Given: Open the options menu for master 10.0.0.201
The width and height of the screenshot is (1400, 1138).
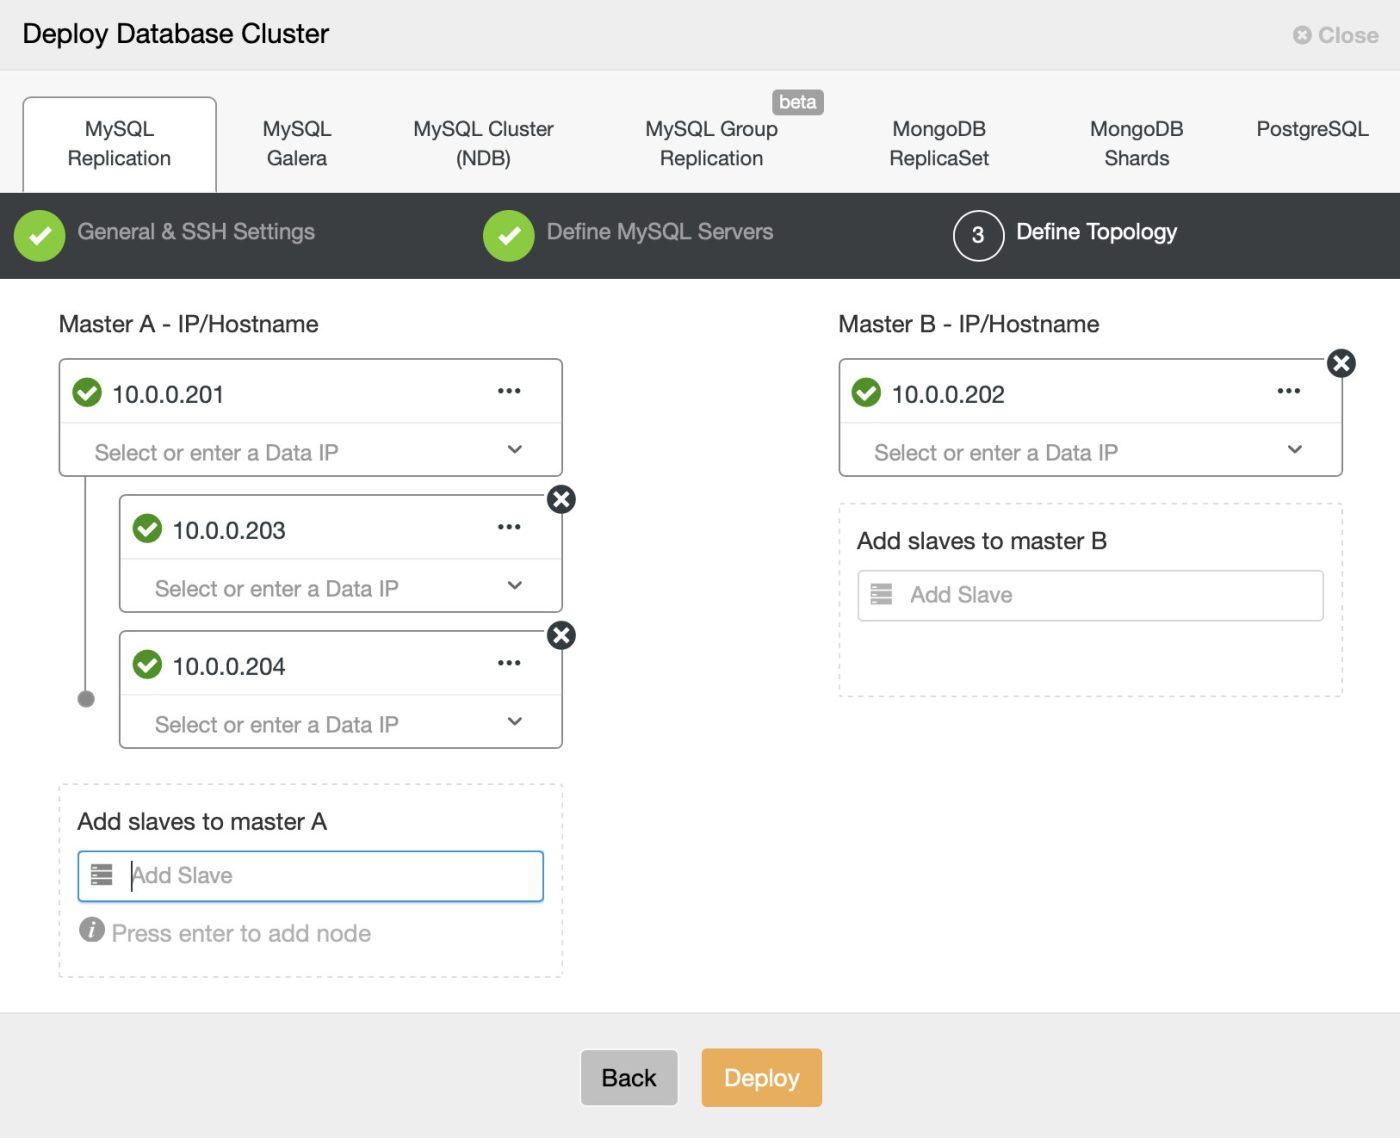Looking at the screenshot, I should [x=510, y=391].
